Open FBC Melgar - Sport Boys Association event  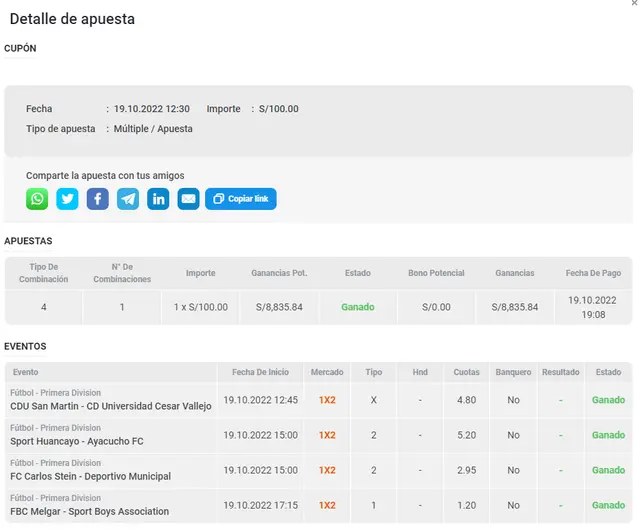click(x=89, y=511)
